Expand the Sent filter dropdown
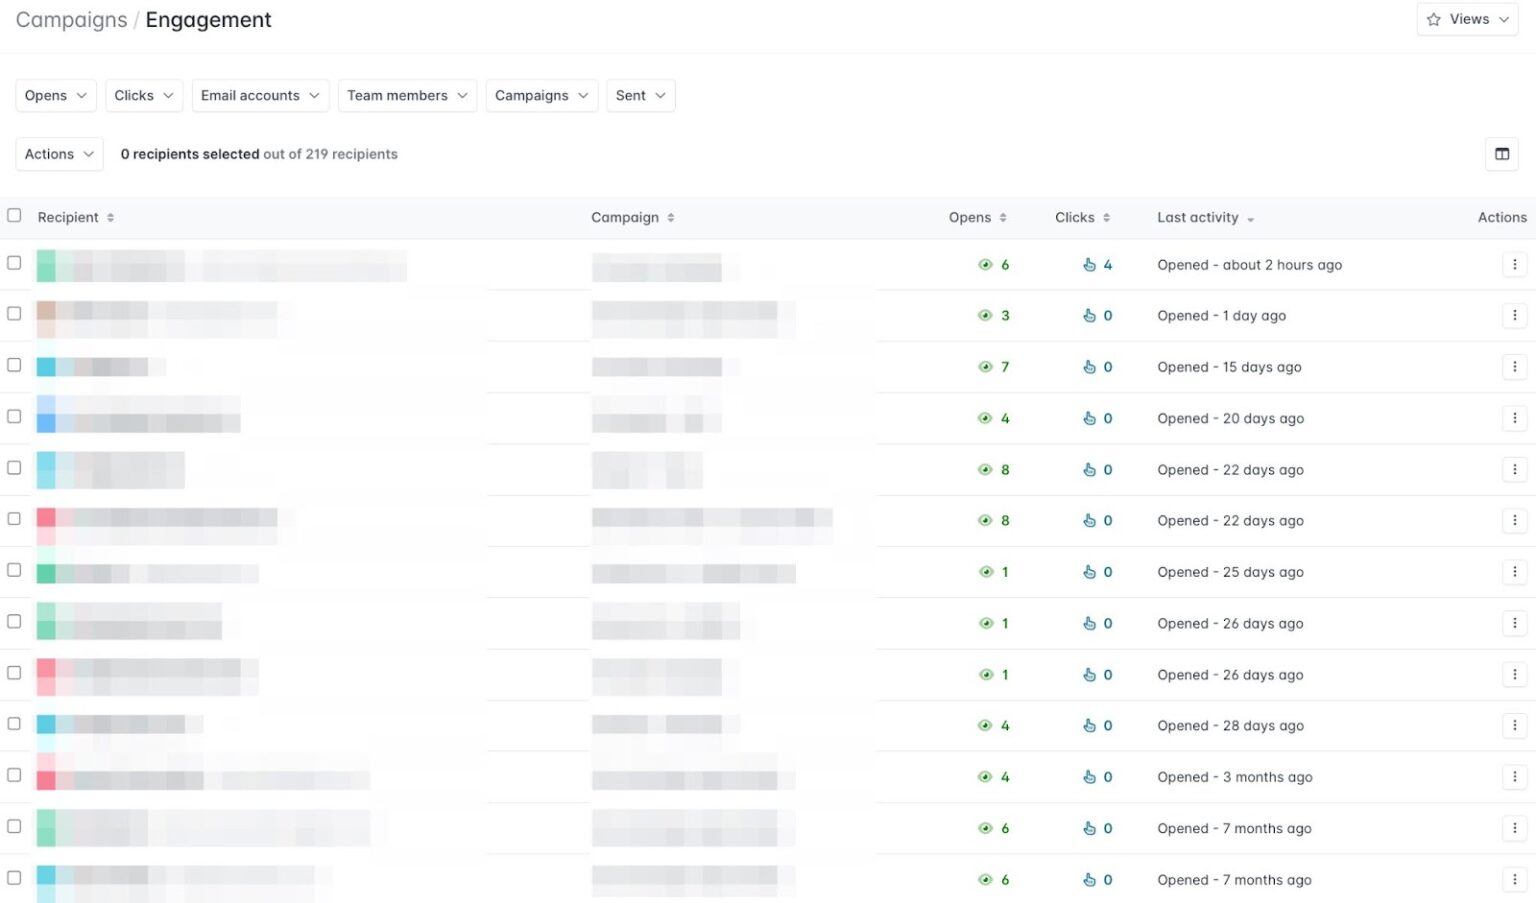 [640, 95]
